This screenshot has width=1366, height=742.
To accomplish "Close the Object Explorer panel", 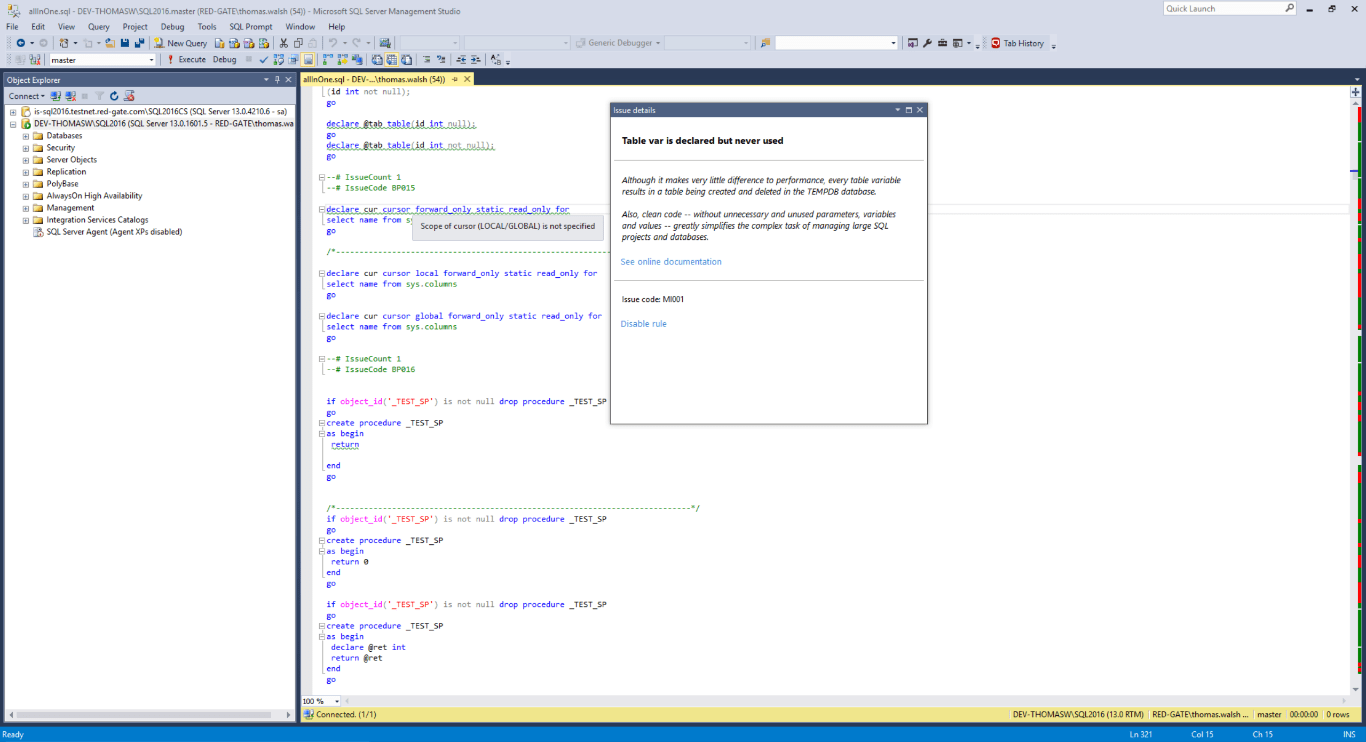I will point(289,80).
